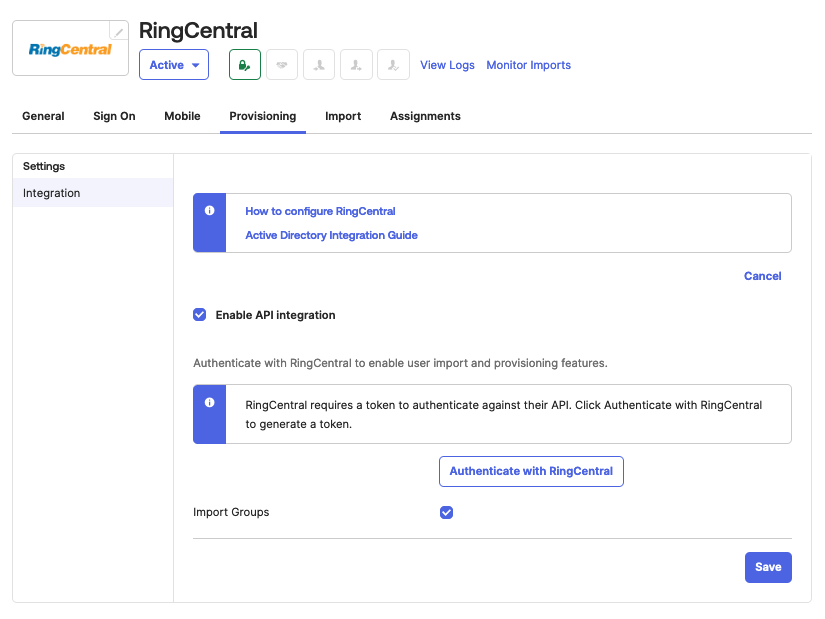The height and width of the screenshot is (619, 825).
Task: Open the Active status dropdown
Action: (x=174, y=65)
